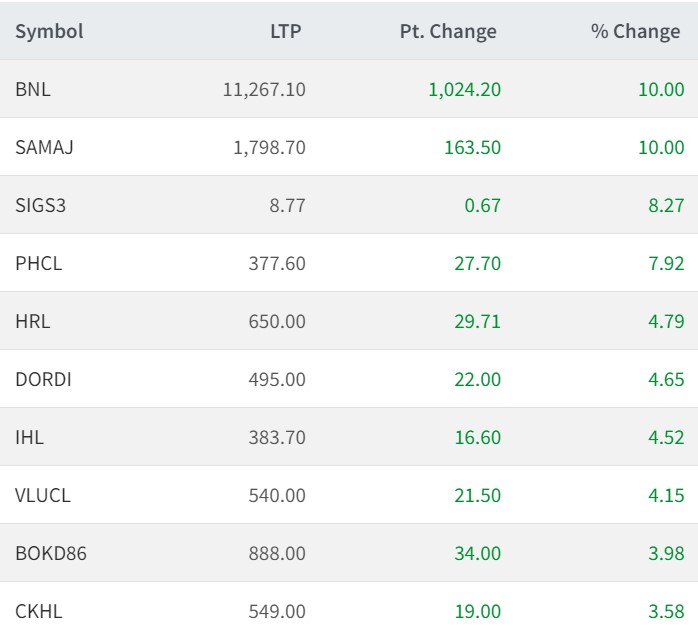Click the Pt. Change column header
Image resolution: width=698 pixels, height=637 pixels.
pyautogui.click(x=447, y=31)
